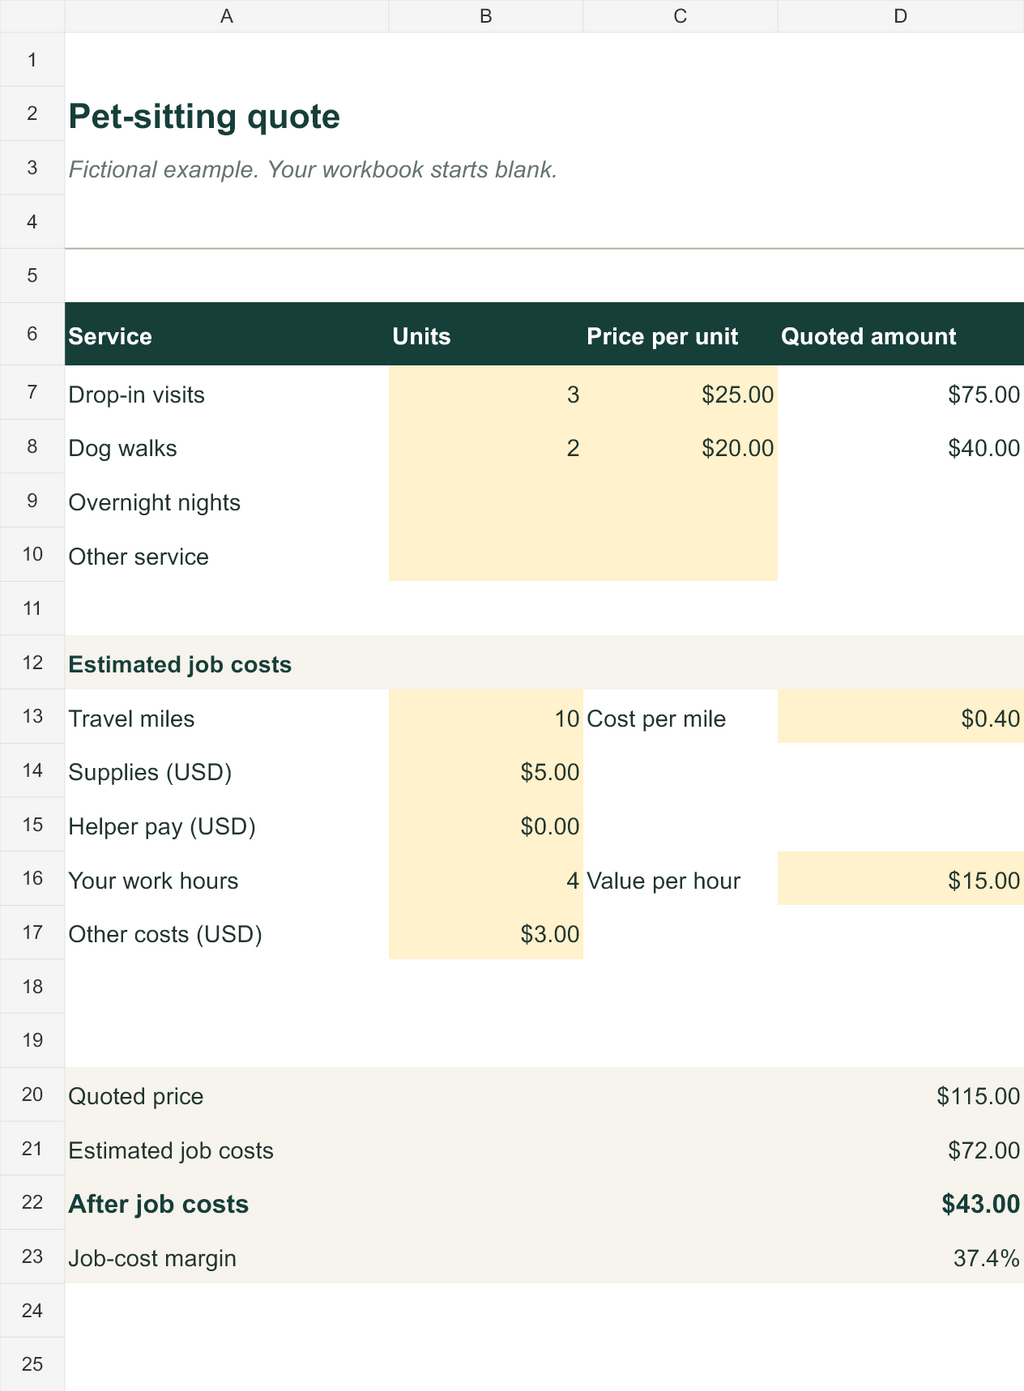Edit Travel miles value 10

pyautogui.click(x=486, y=716)
